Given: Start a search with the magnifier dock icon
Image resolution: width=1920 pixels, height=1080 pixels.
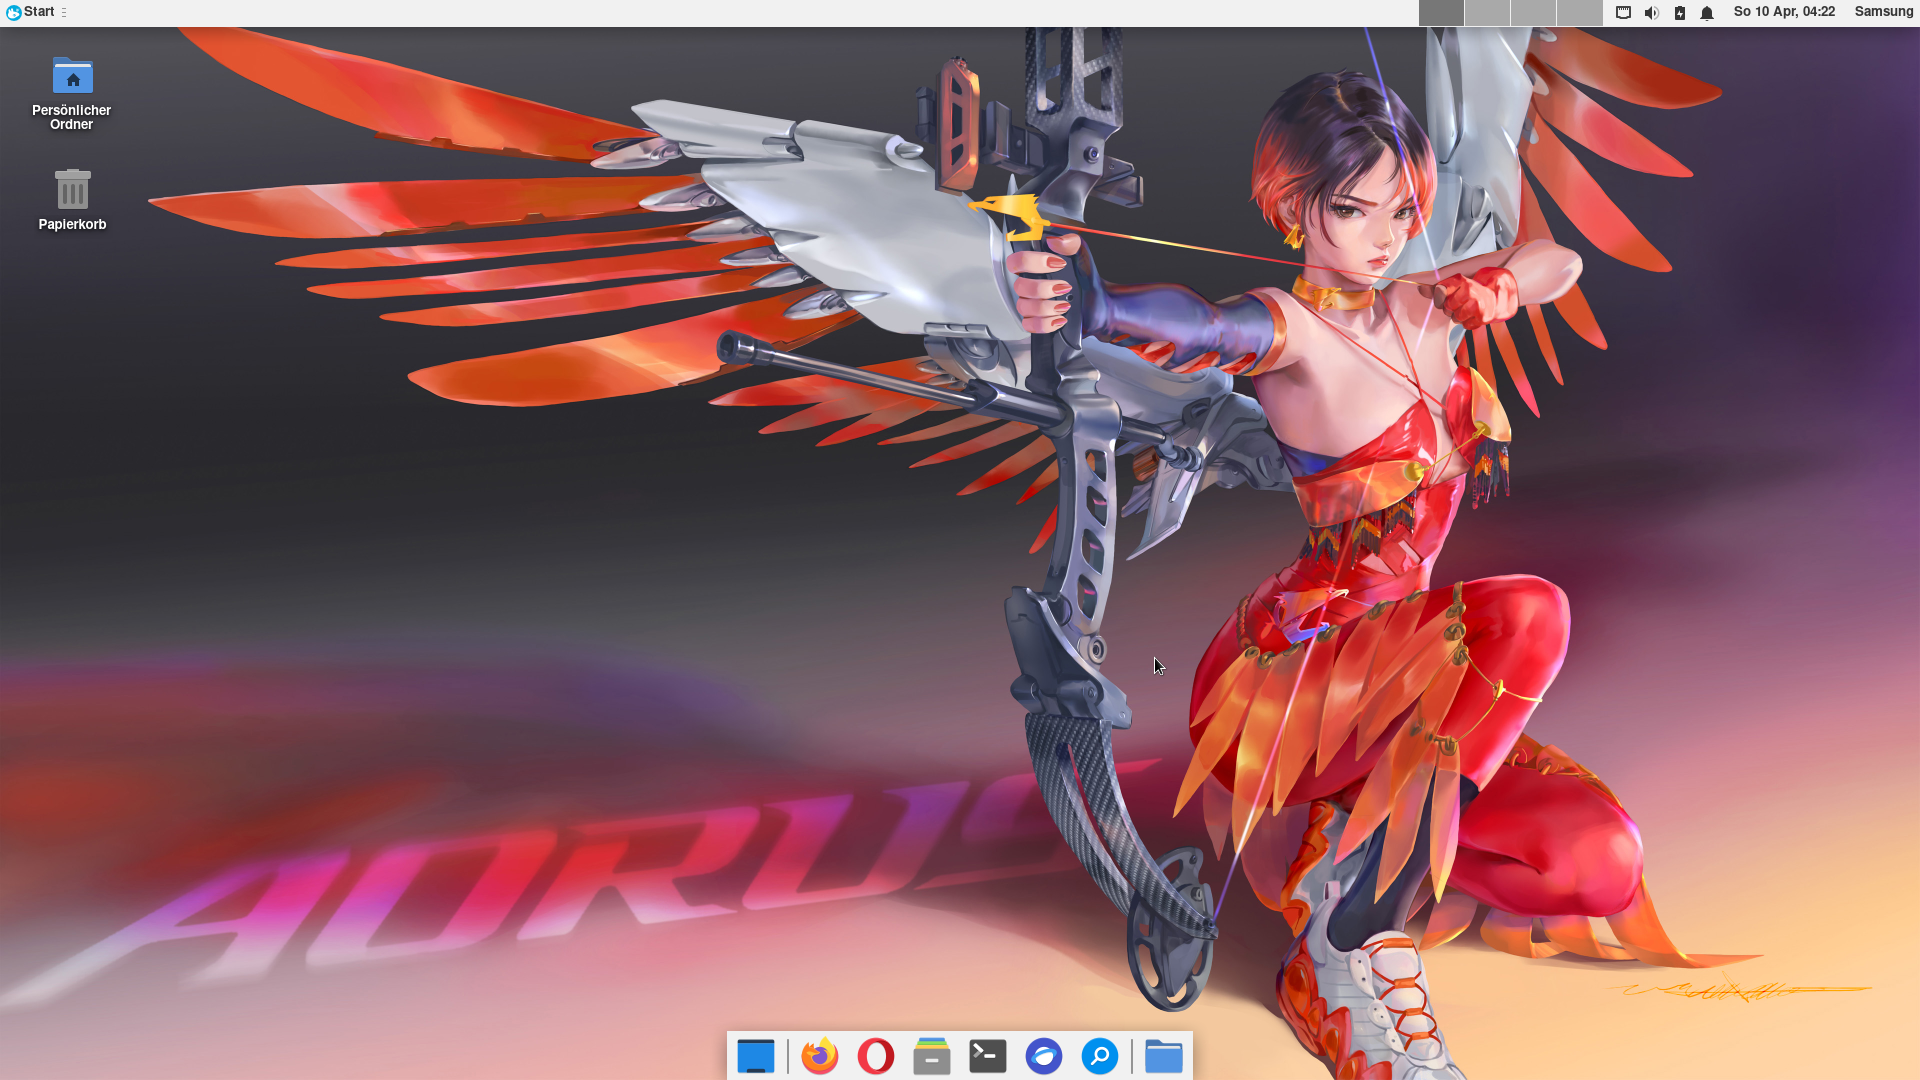Looking at the screenshot, I should point(1099,1056).
